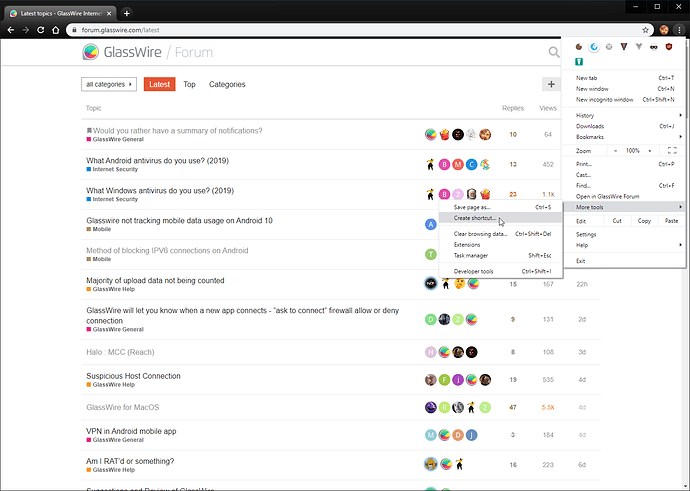Go to the browser home page icon
Image resolution: width=690 pixels, height=491 pixels.
pos(57,31)
